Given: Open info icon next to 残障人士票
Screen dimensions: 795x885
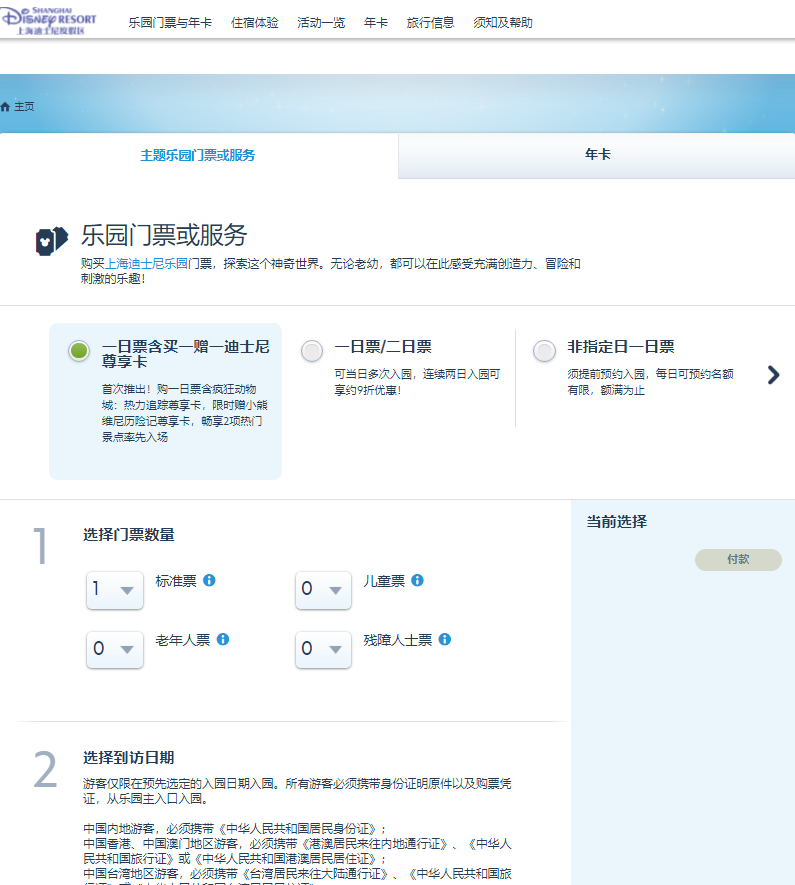Looking at the screenshot, I should (x=445, y=639).
